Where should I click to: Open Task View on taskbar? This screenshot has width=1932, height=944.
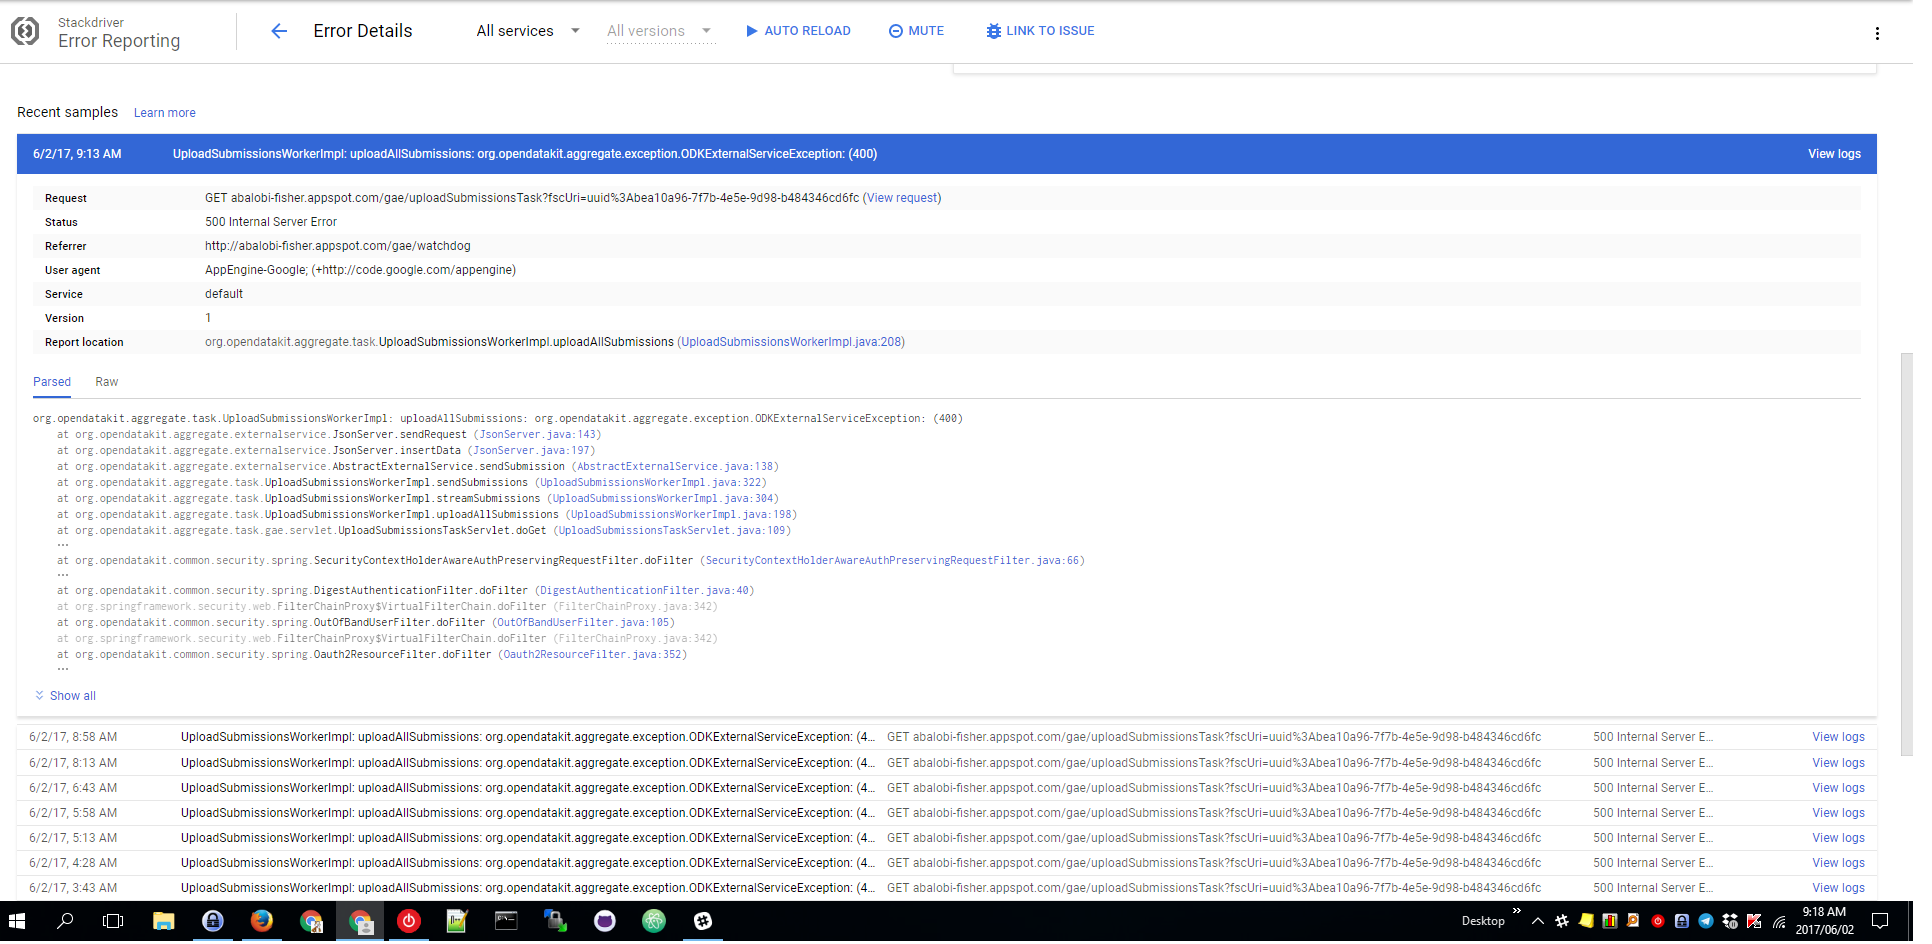pyautogui.click(x=113, y=921)
